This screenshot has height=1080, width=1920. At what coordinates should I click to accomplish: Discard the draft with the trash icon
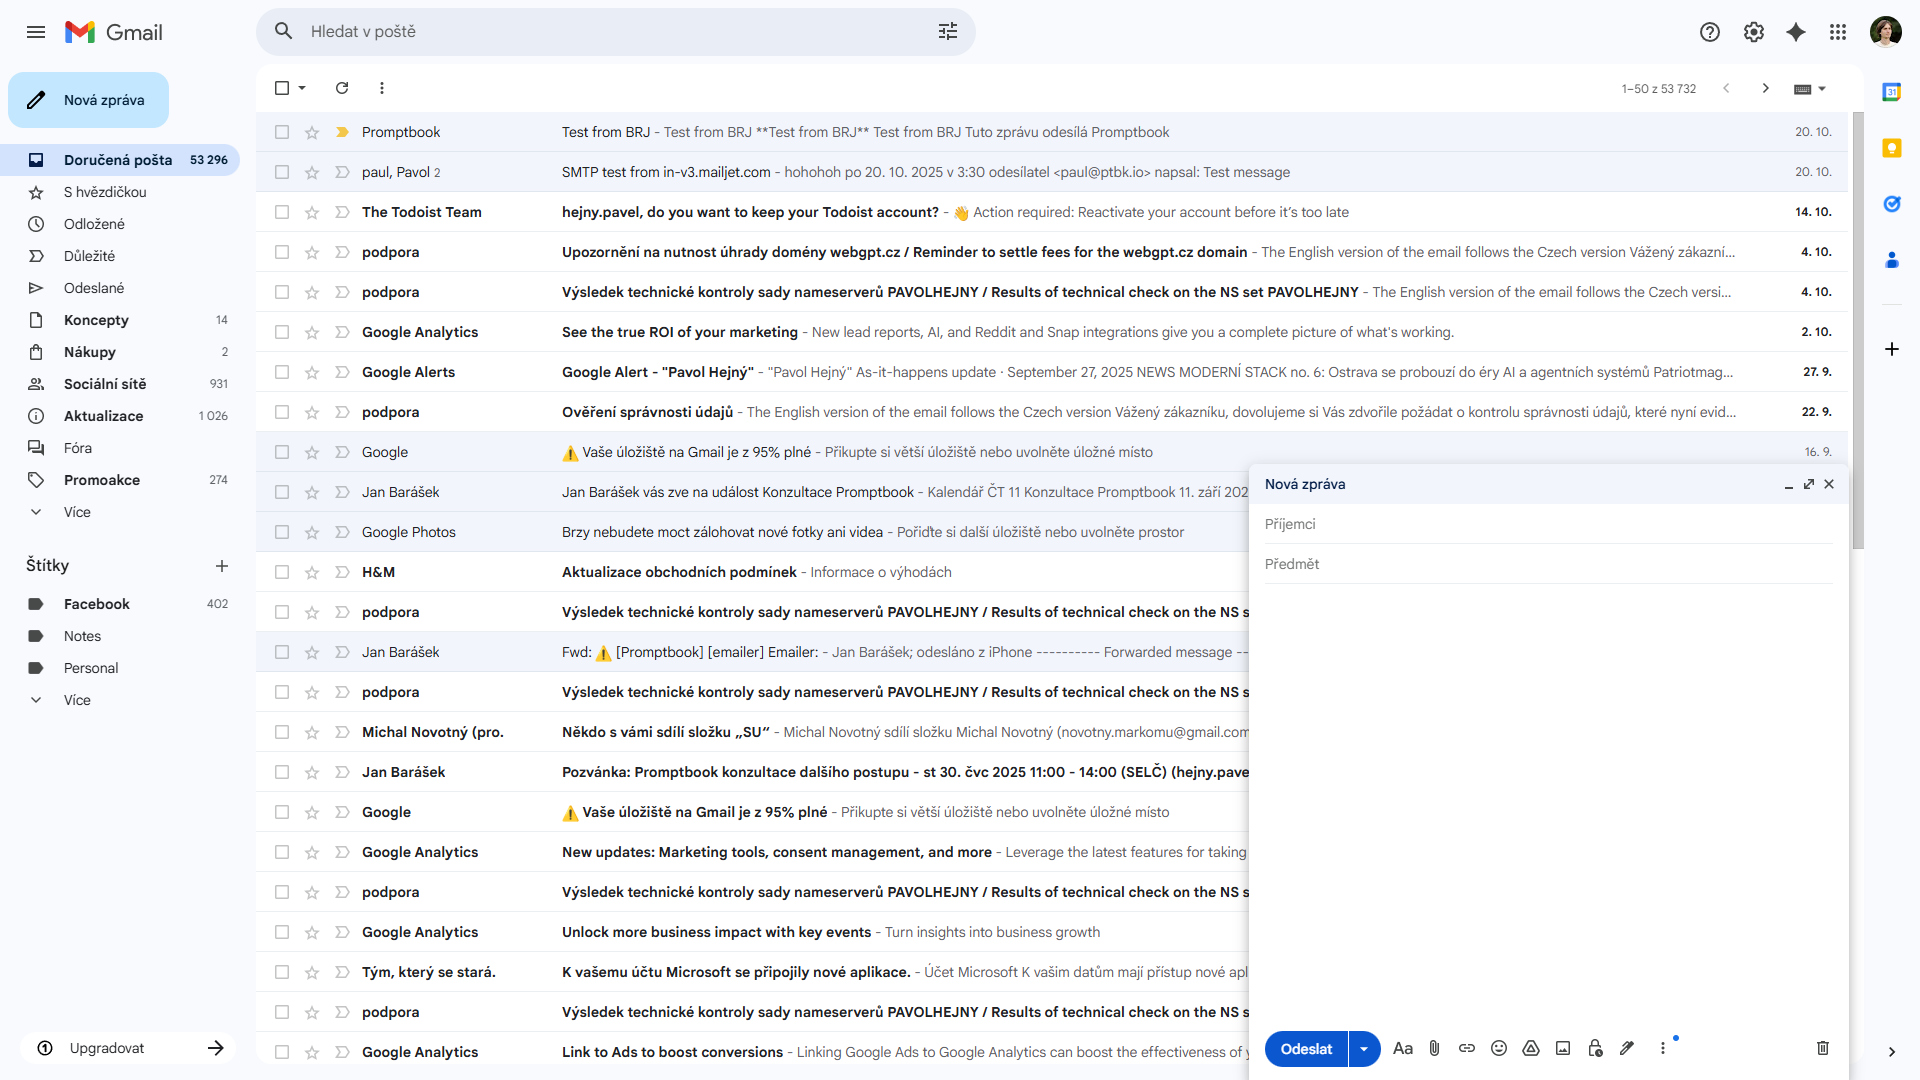click(x=1822, y=1048)
